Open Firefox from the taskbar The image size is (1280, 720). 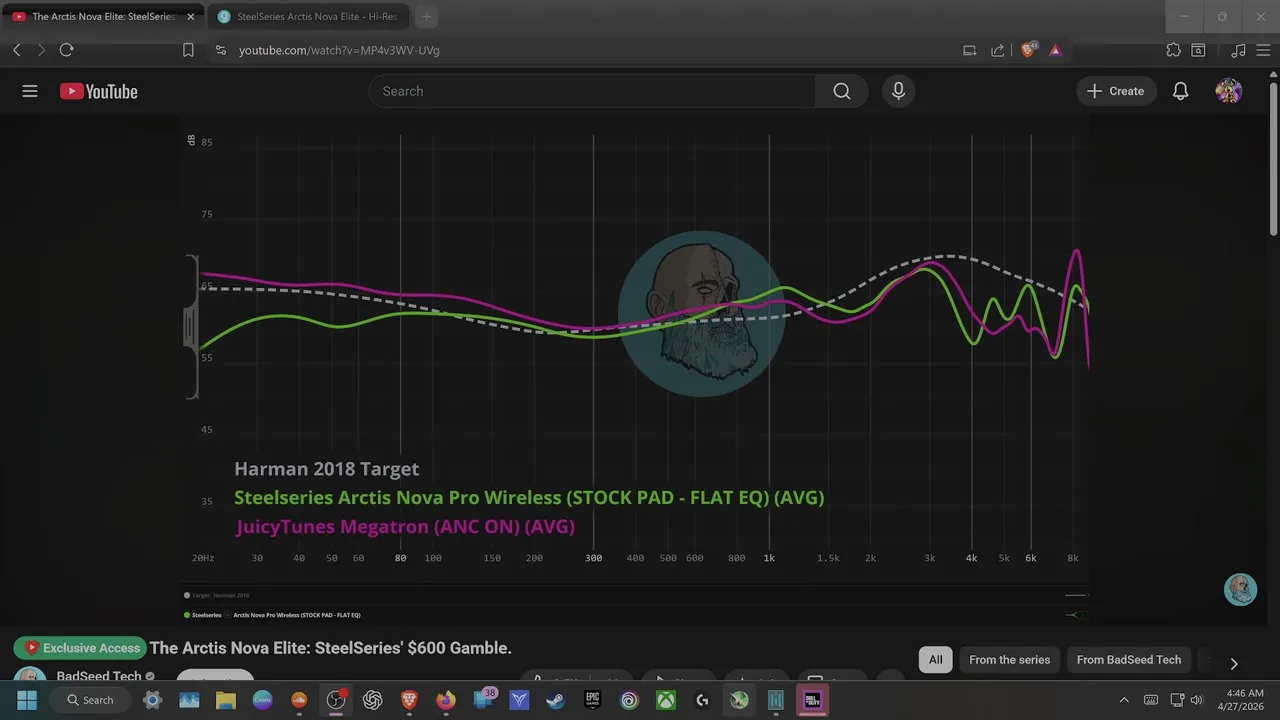point(446,700)
